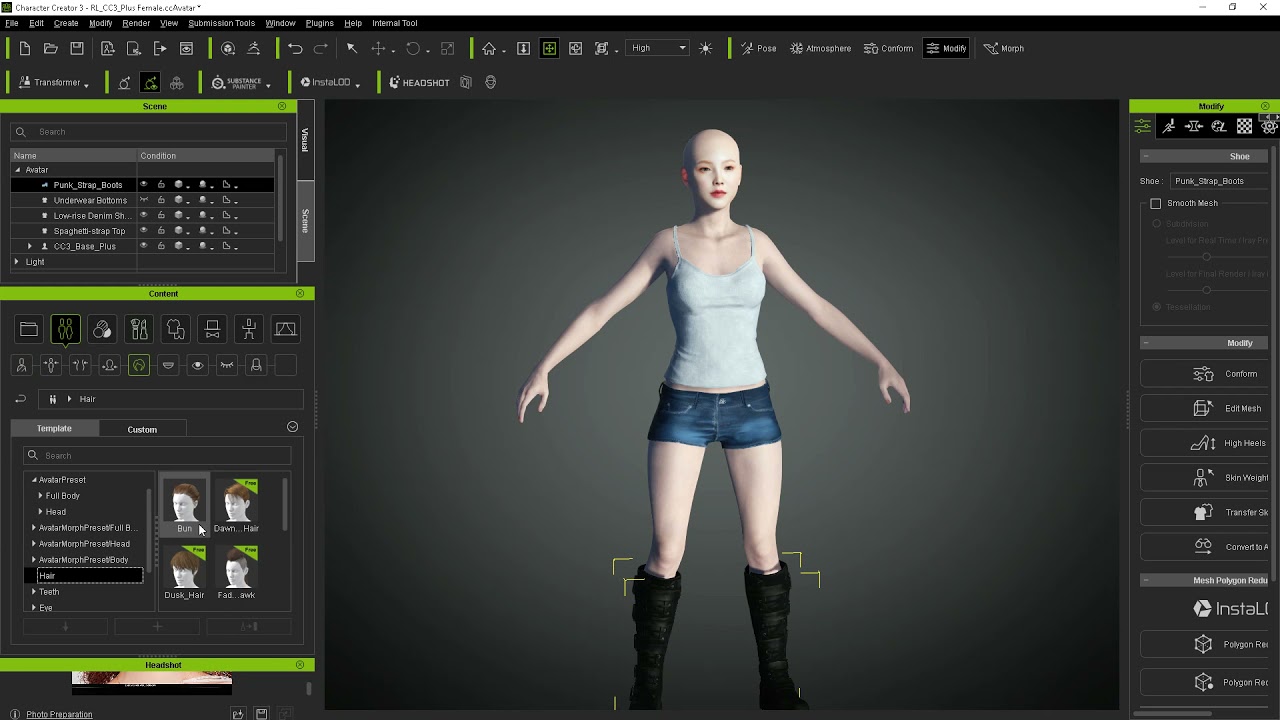The height and width of the screenshot is (720, 1280).
Task: Click the Actor content category icon
Action: [65, 329]
